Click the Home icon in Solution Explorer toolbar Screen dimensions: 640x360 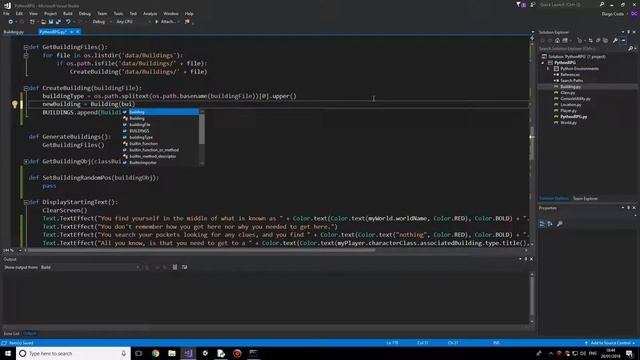(x=557, y=40)
